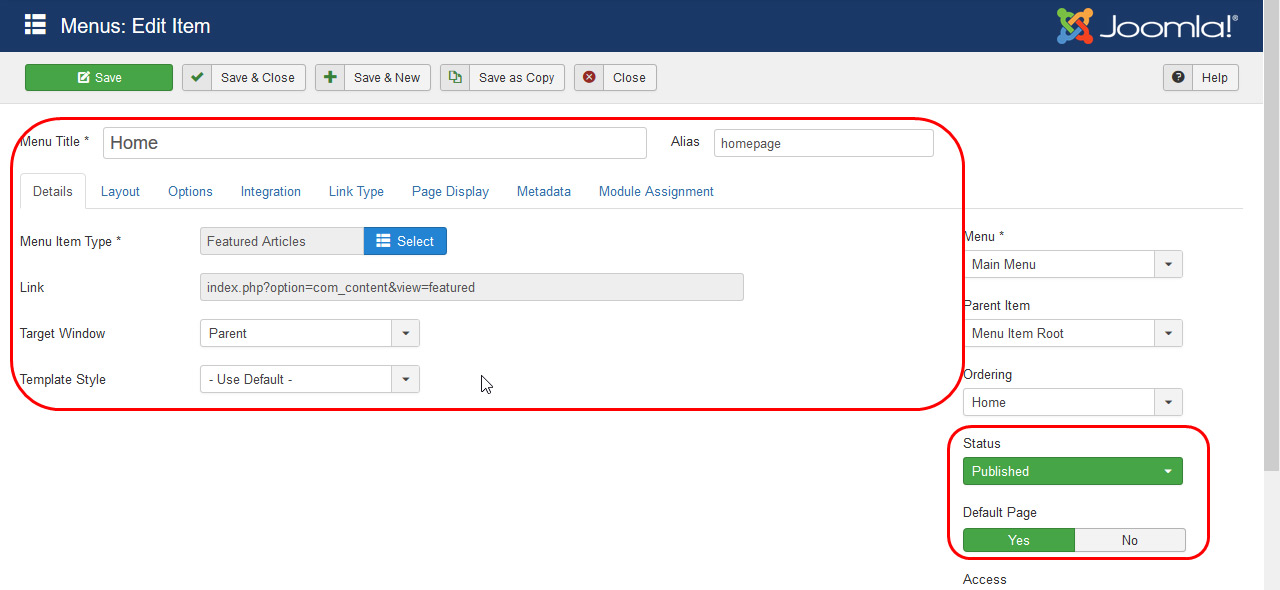
Task: Switch to the Module Assignment tab
Action: tap(656, 191)
